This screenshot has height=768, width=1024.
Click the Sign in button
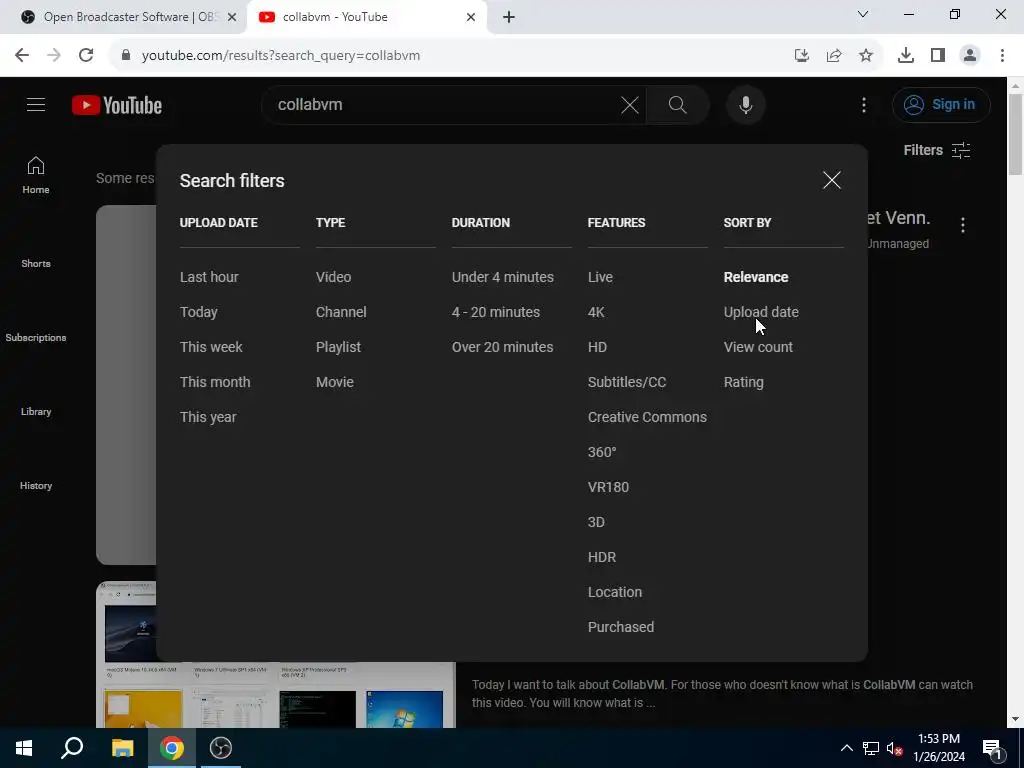click(x=941, y=104)
